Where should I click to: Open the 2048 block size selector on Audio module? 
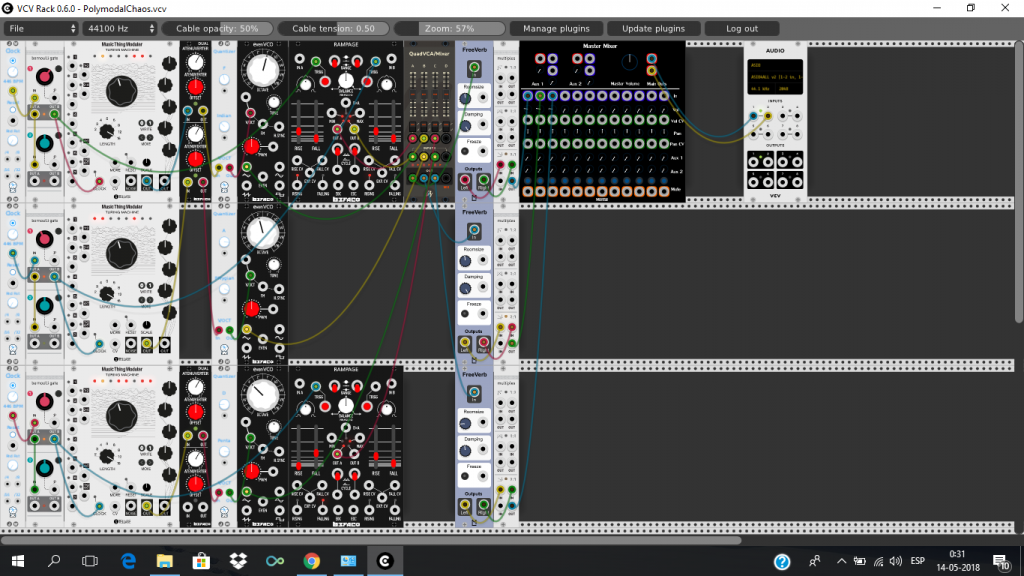789,88
